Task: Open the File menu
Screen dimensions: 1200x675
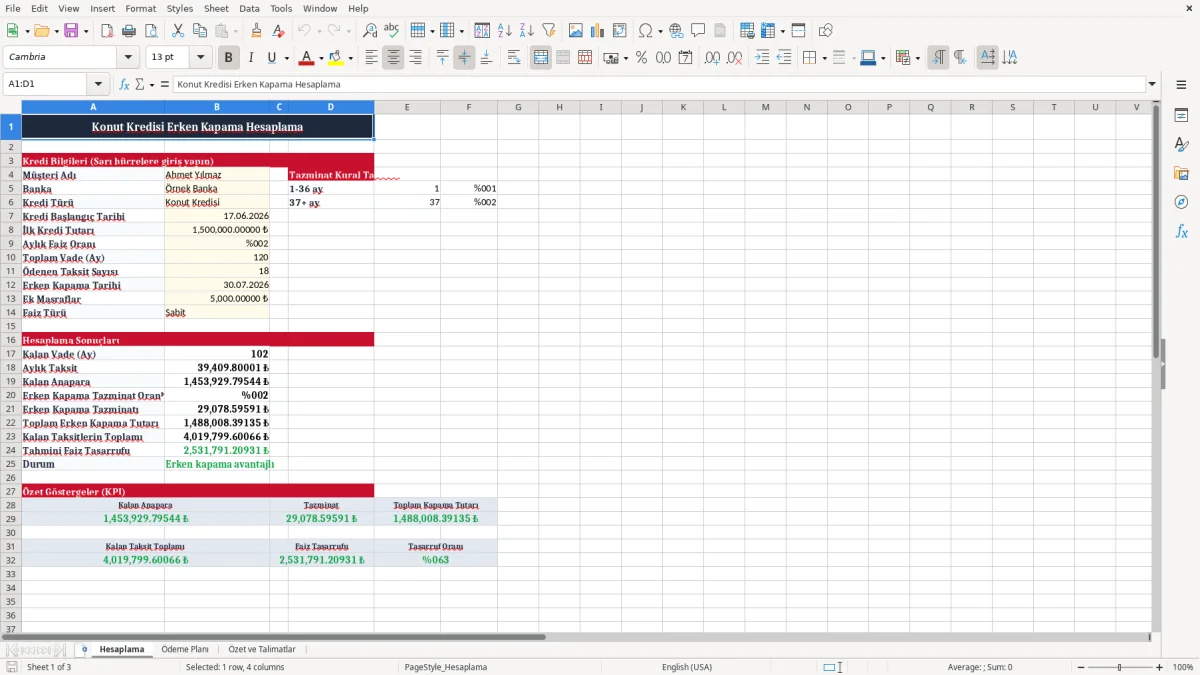Action: point(13,8)
